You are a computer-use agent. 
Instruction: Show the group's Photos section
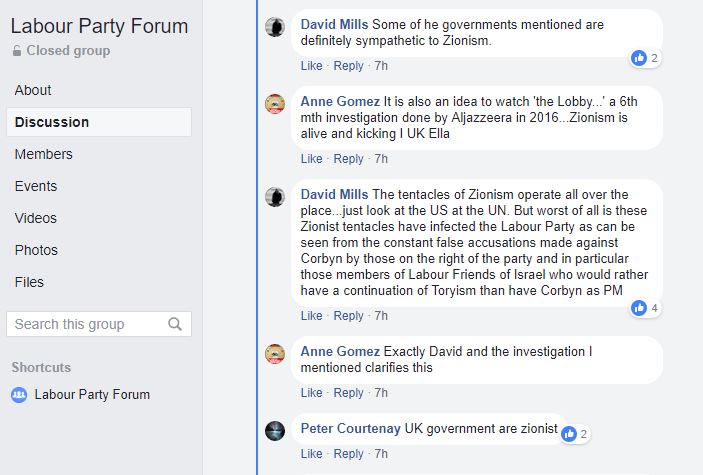(36, 250)
